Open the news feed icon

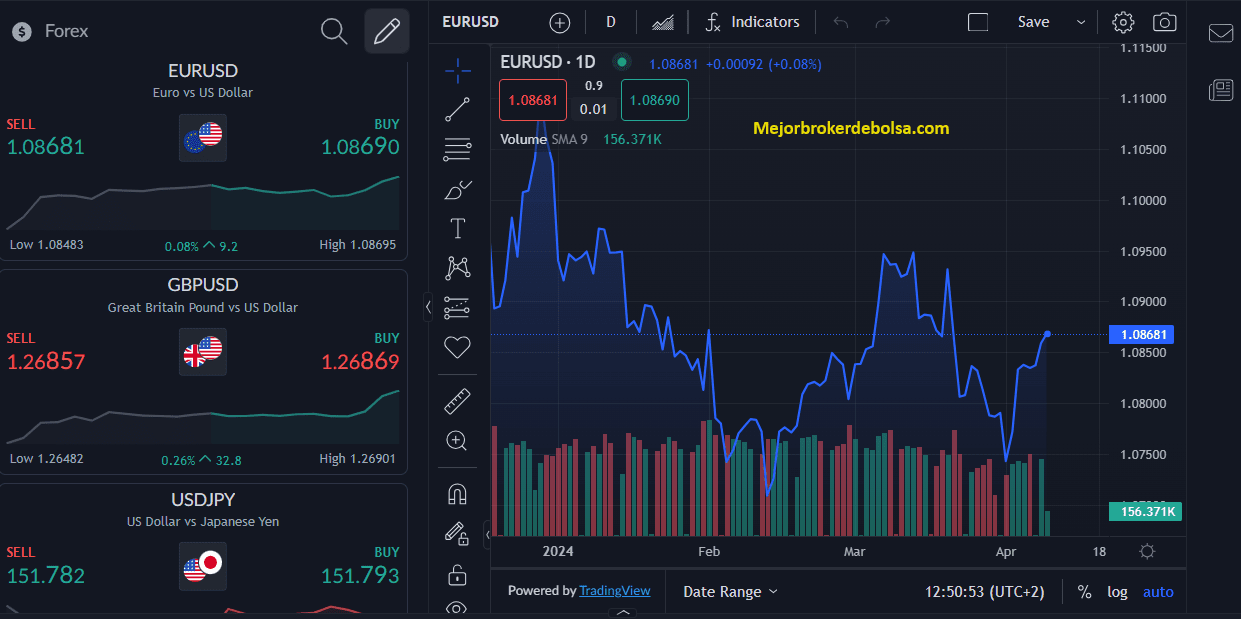click(1221, 90)
